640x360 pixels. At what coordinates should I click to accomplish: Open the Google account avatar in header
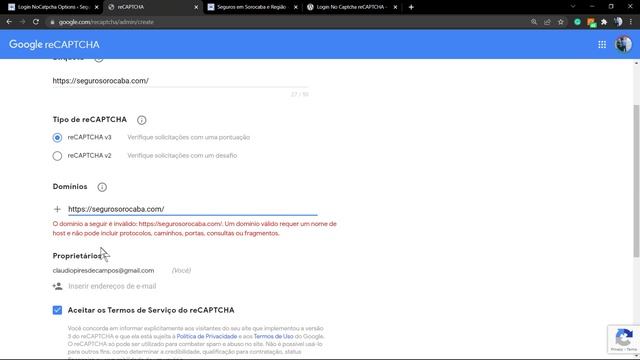623,44
